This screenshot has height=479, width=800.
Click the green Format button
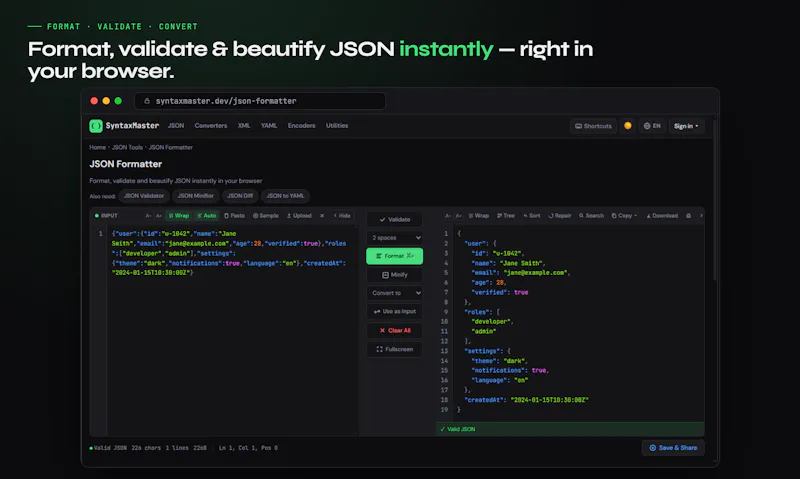395,256
